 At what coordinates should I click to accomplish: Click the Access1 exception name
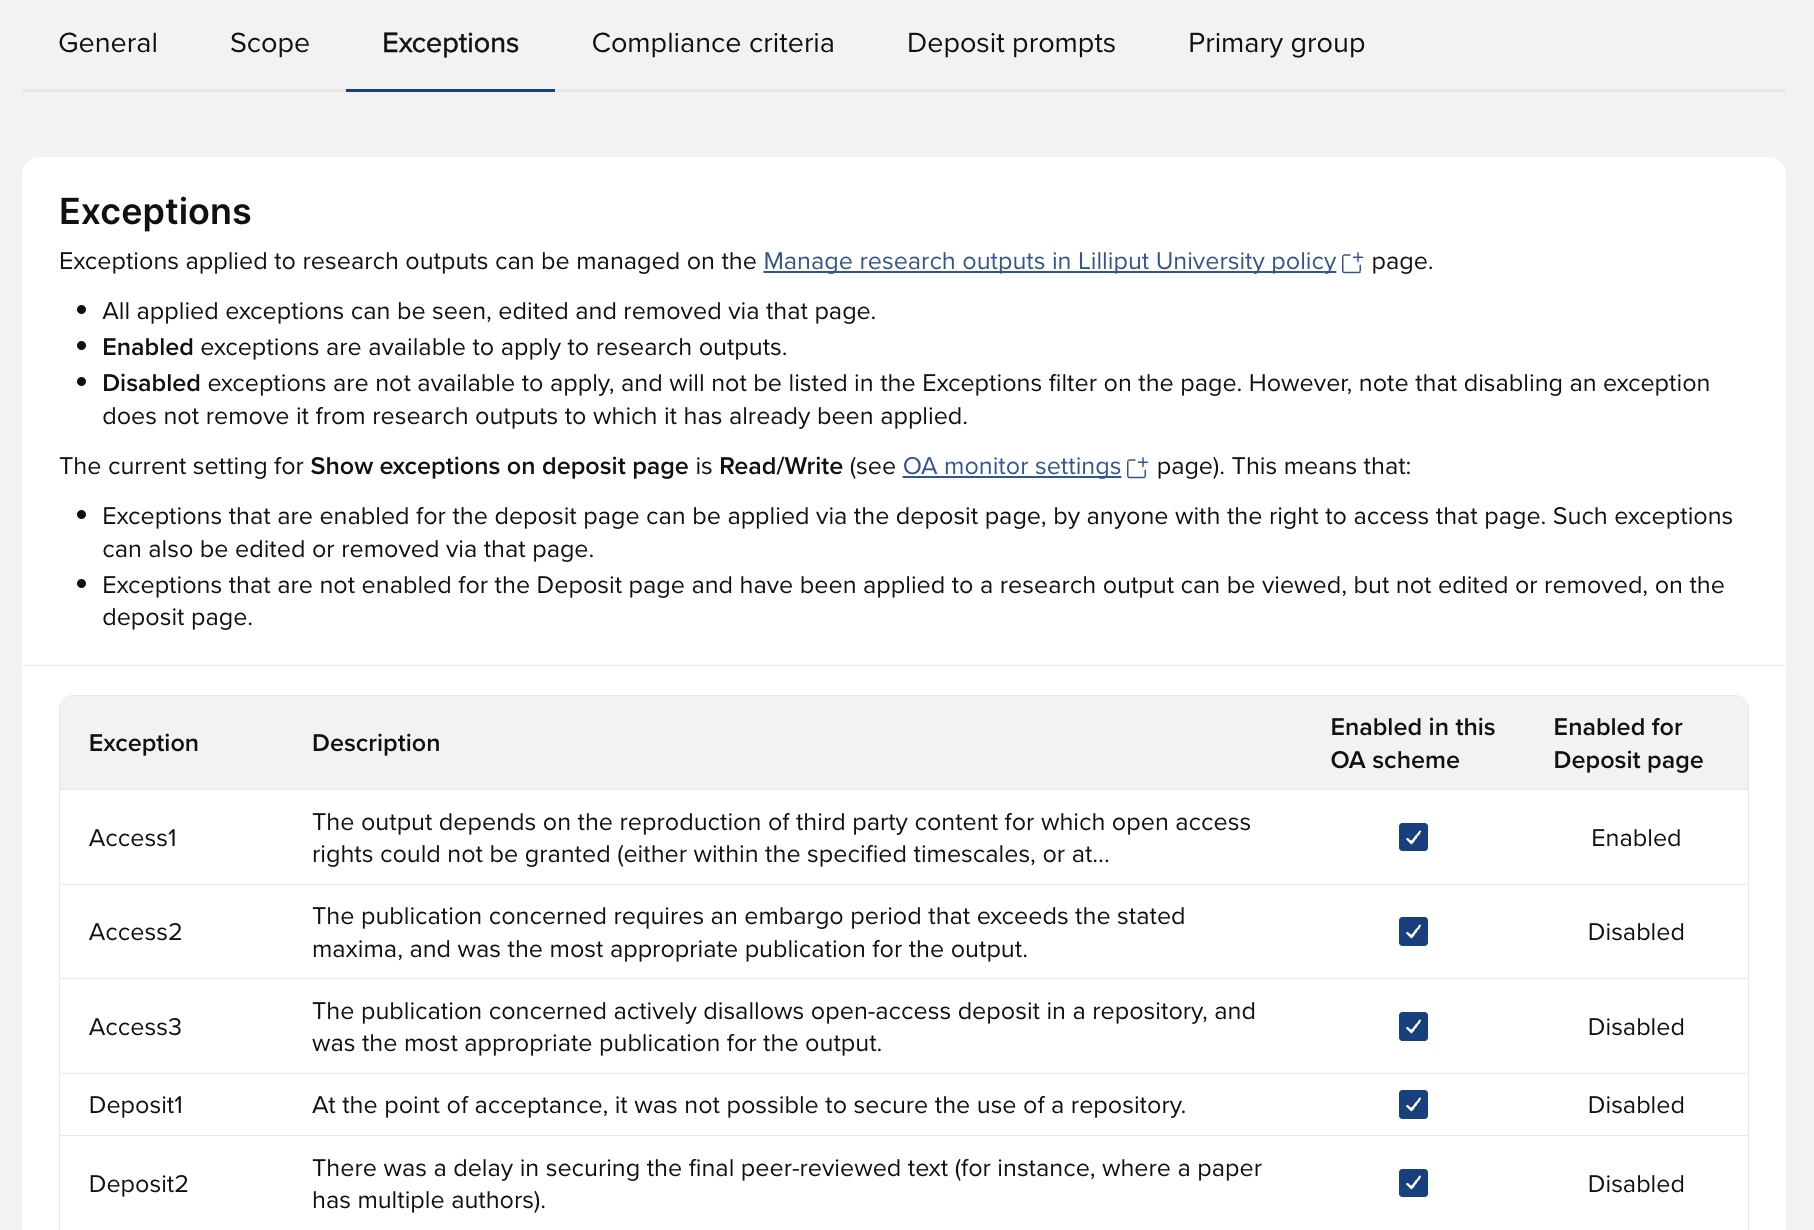point(133,838)
